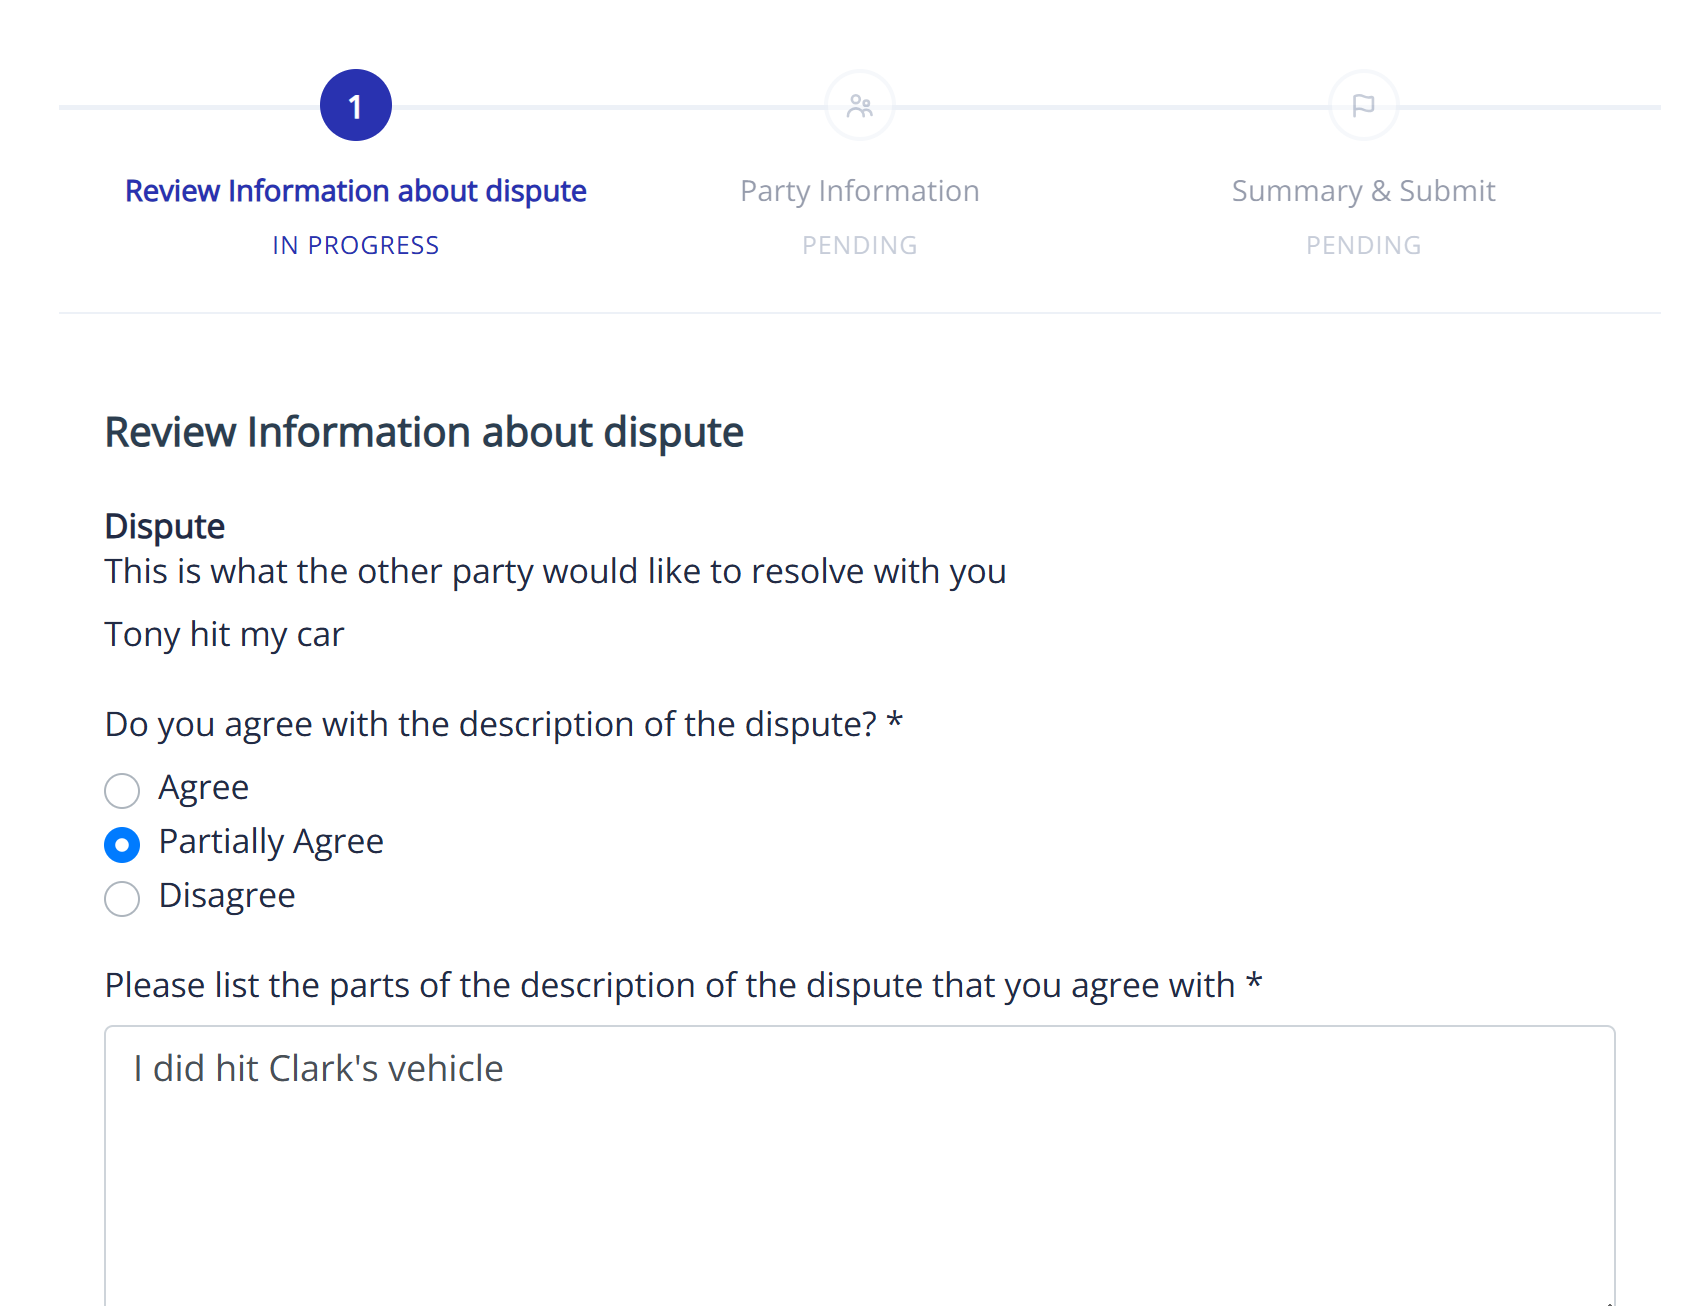Click the 'Please list the parts' field label

pyautogui.click(x=683, y=985)
